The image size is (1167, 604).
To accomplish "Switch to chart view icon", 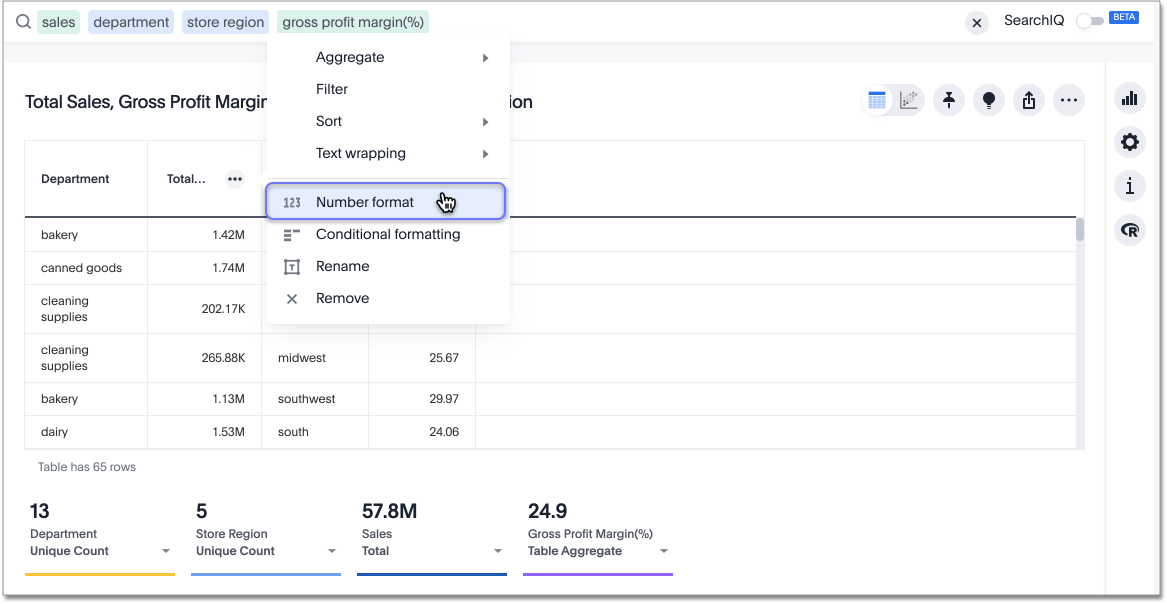I will pyautogui.click(x=908, y=100).
